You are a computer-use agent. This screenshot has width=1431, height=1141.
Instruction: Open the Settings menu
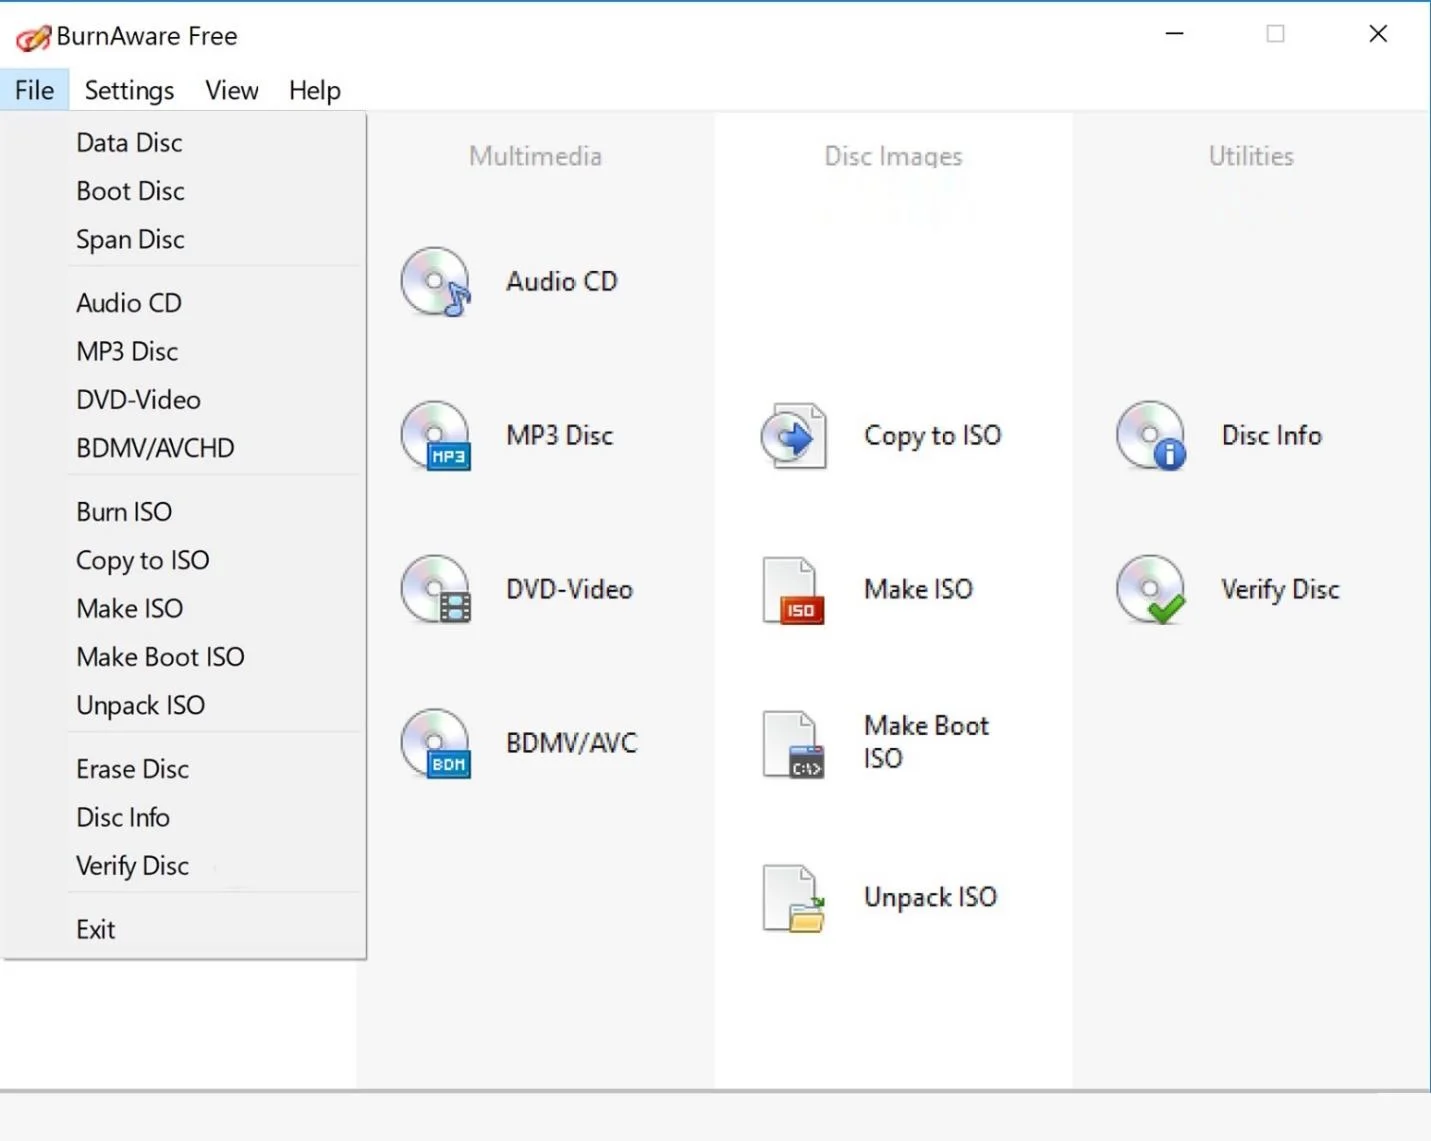(x=129, y=90)
